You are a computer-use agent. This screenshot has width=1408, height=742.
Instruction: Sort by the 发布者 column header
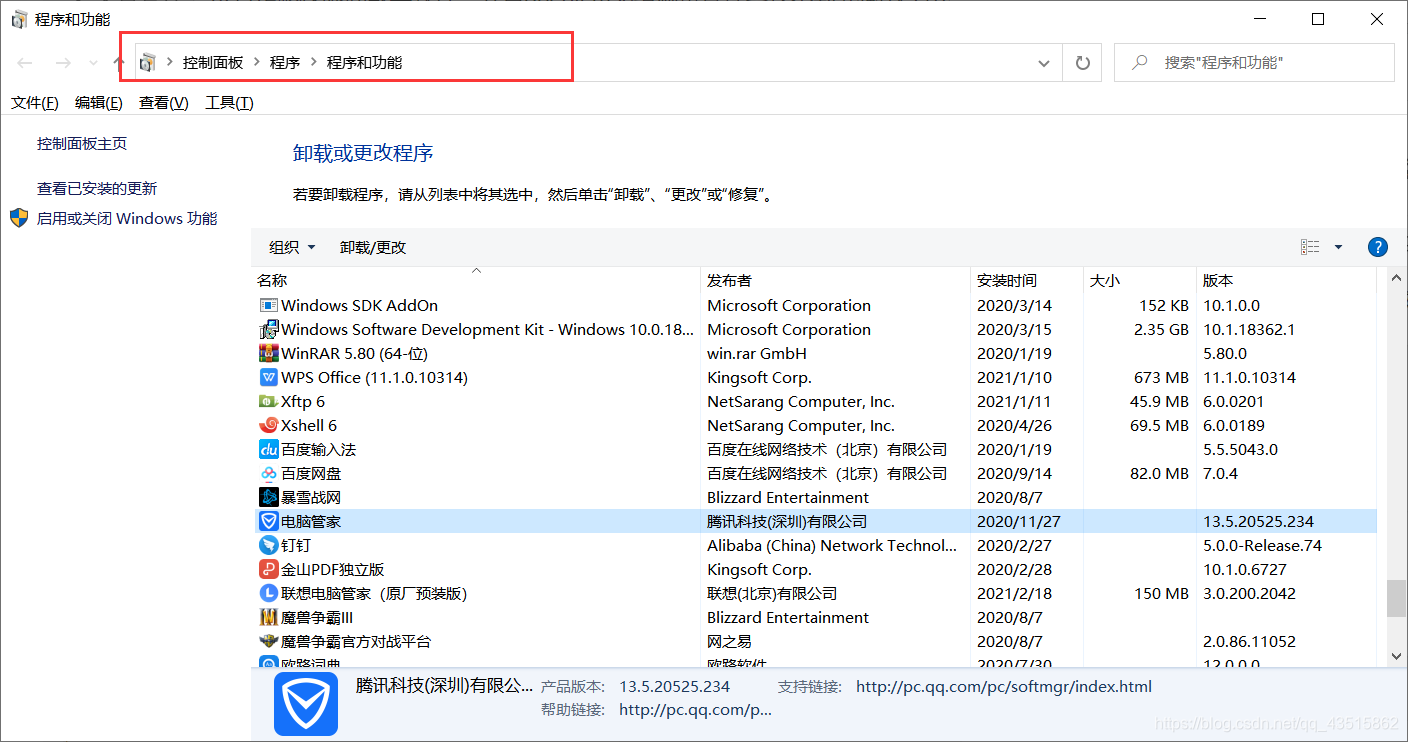835,280
